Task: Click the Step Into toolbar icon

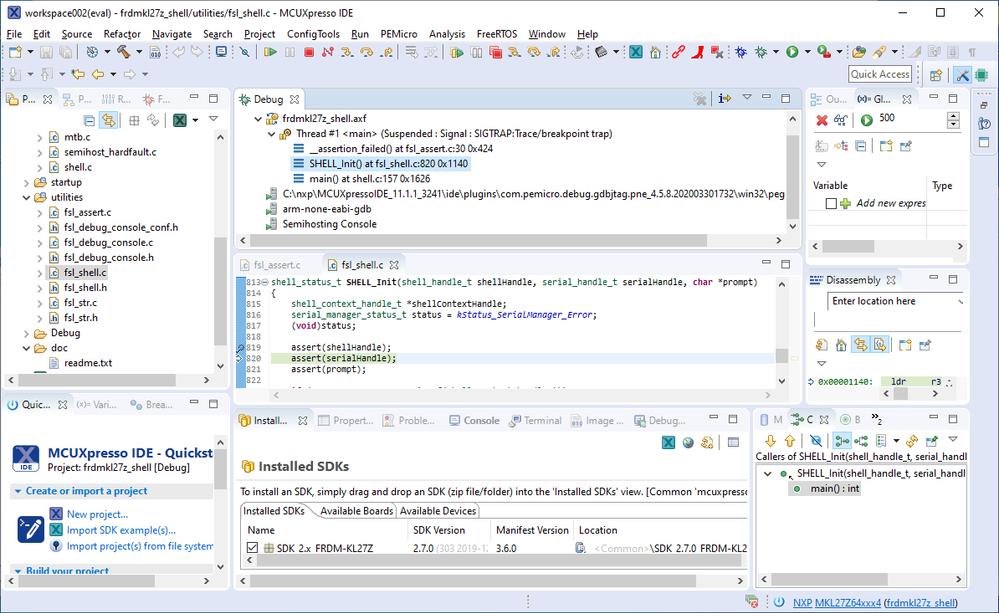Action: coord(347,52)
